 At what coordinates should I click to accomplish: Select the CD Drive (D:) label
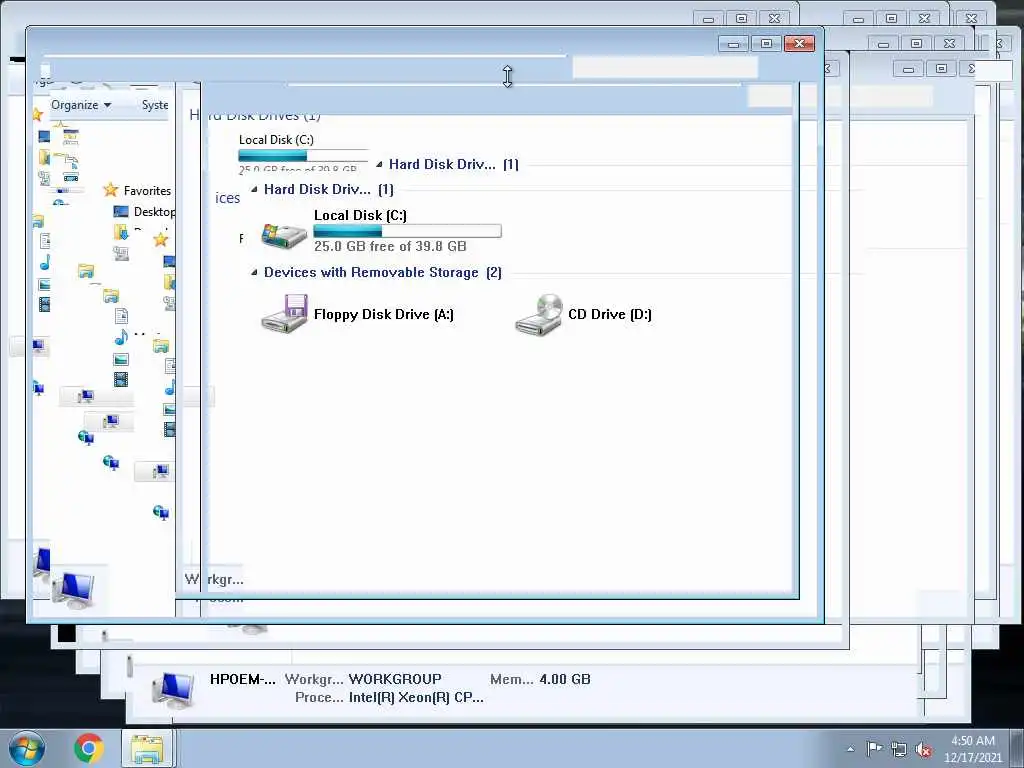(x=609, y=314)
